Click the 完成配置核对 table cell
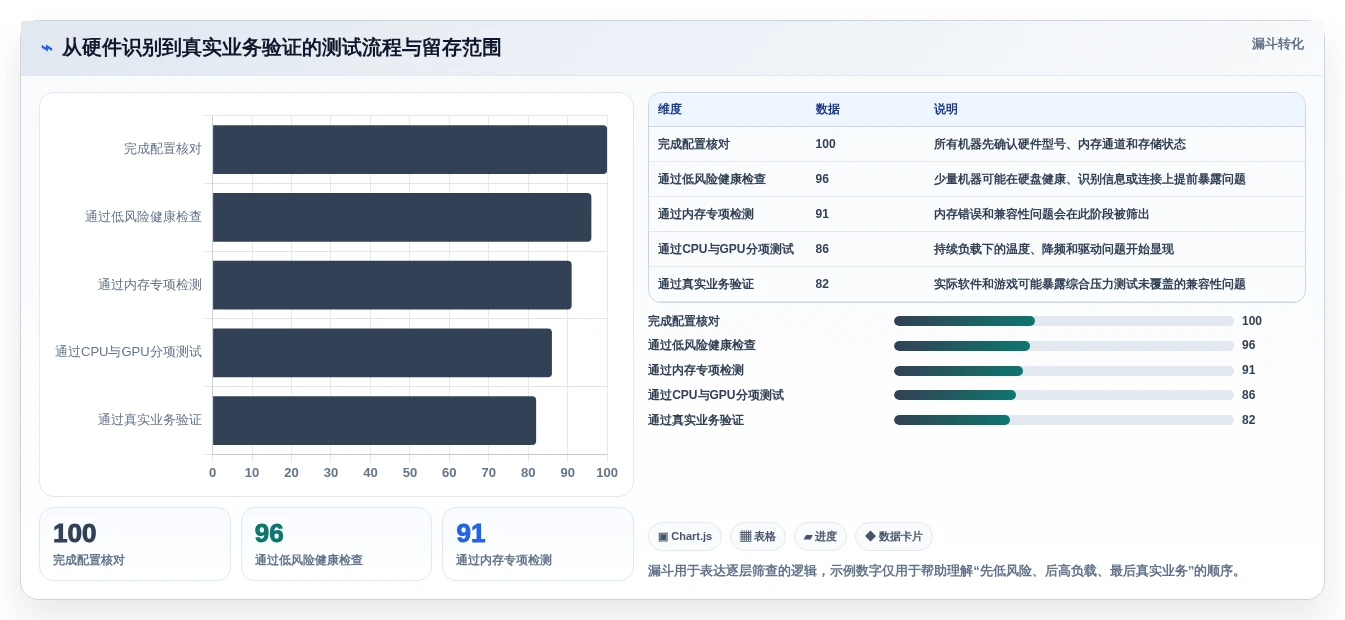Screen dimensions: 1345x620 click(x=694, y=144)
